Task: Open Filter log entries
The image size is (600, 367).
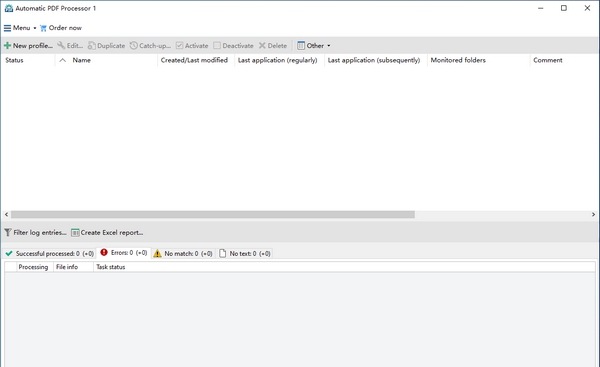Action: (x=35, y=233)
